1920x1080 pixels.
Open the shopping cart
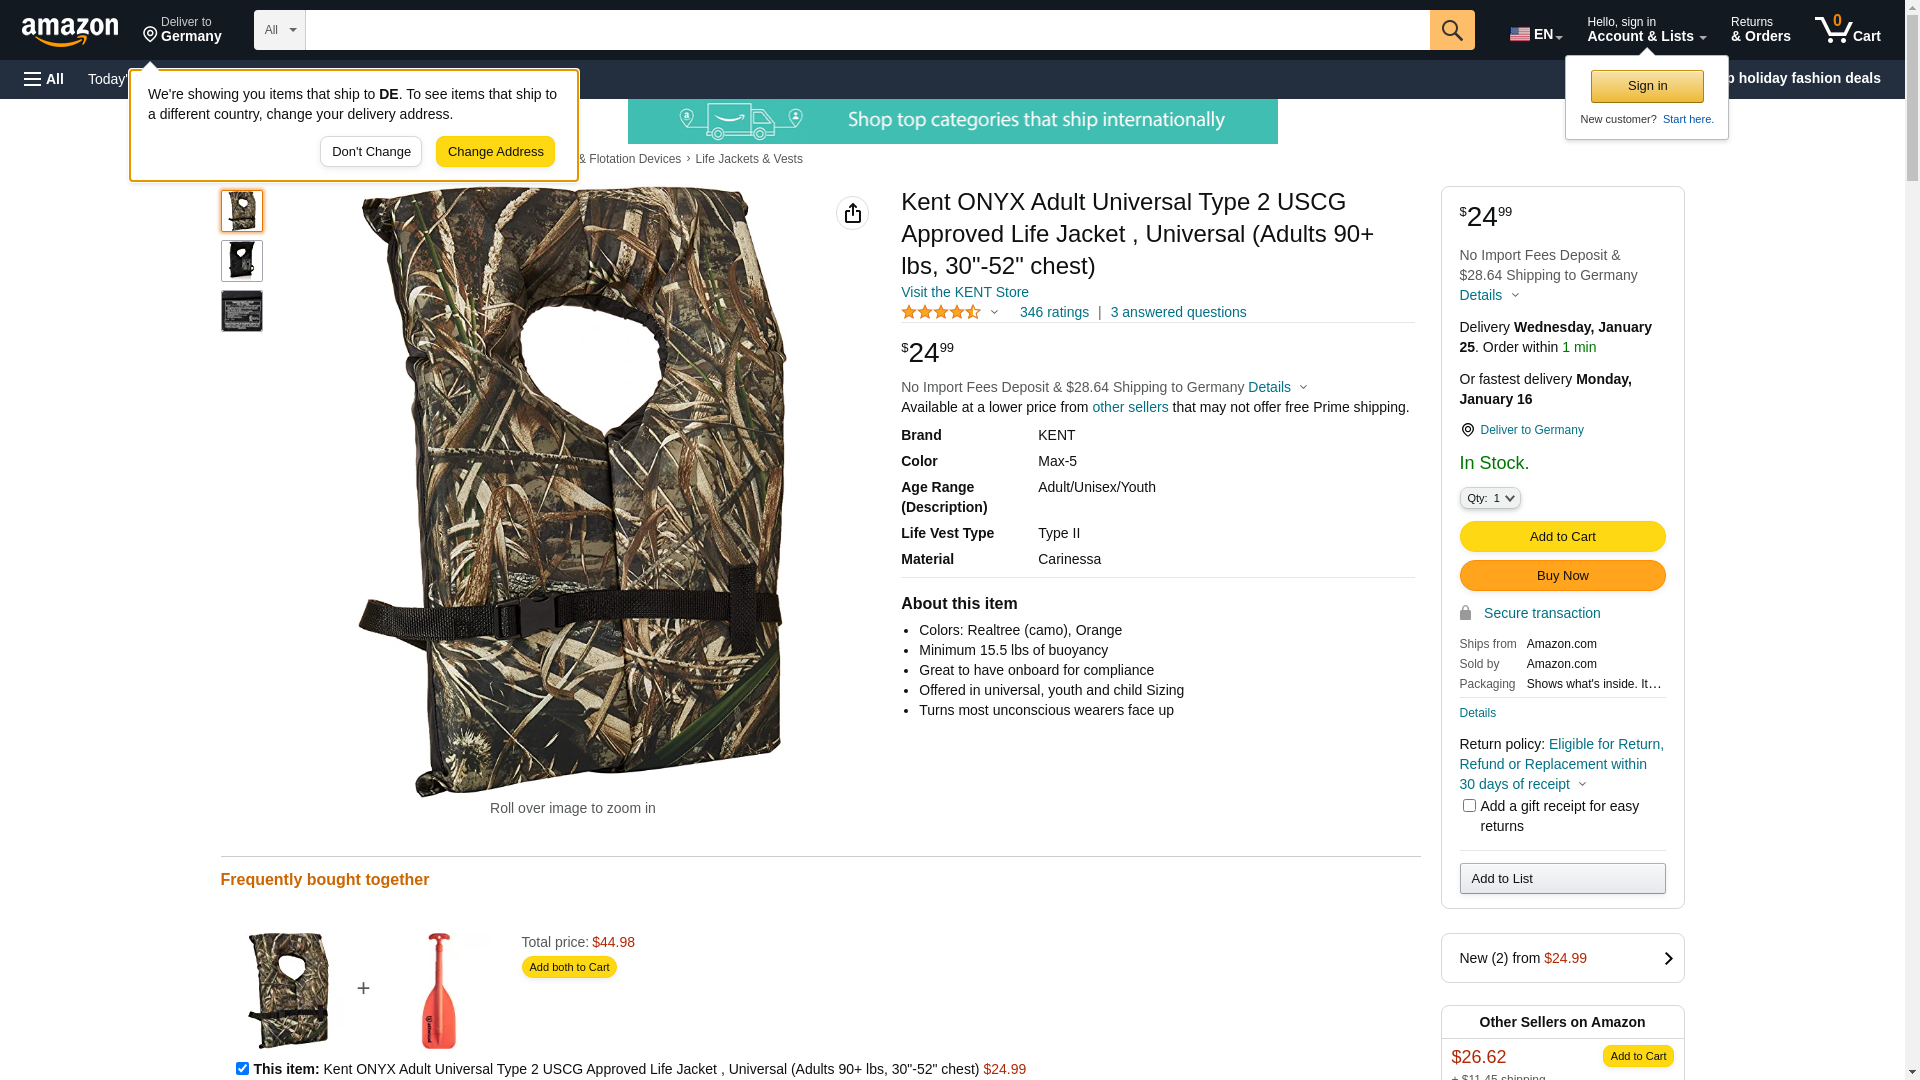coord(1847,30)
